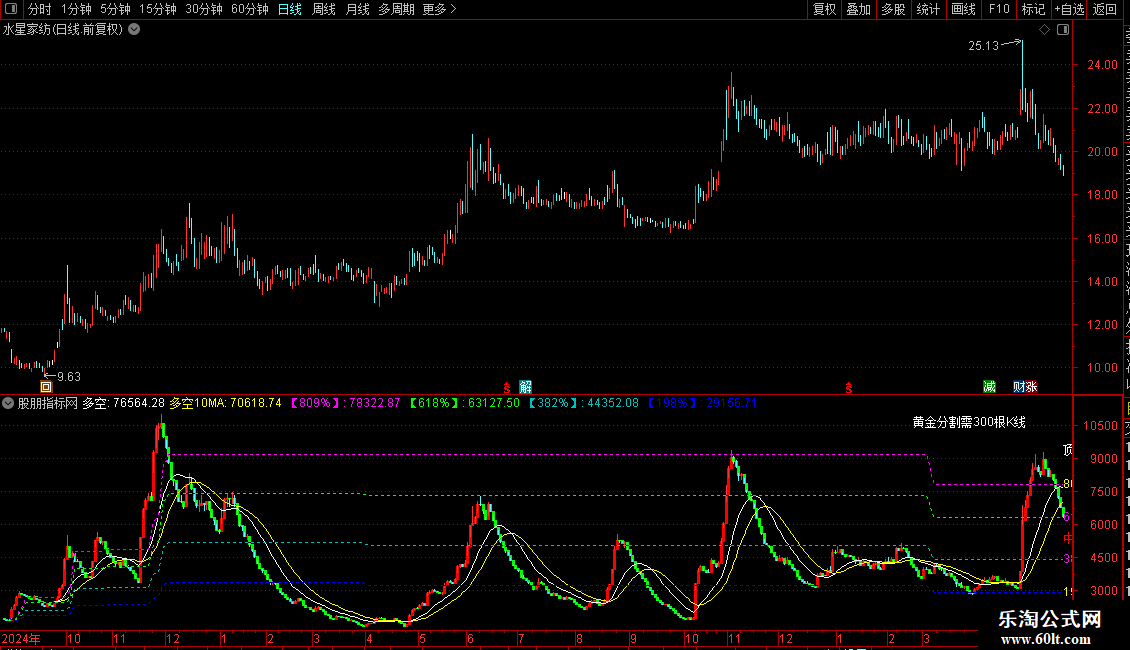Image resolution: width=1130 pixels, height=650 pixels.
Task: Click the blue 财 event marker
Action: 1019,387
